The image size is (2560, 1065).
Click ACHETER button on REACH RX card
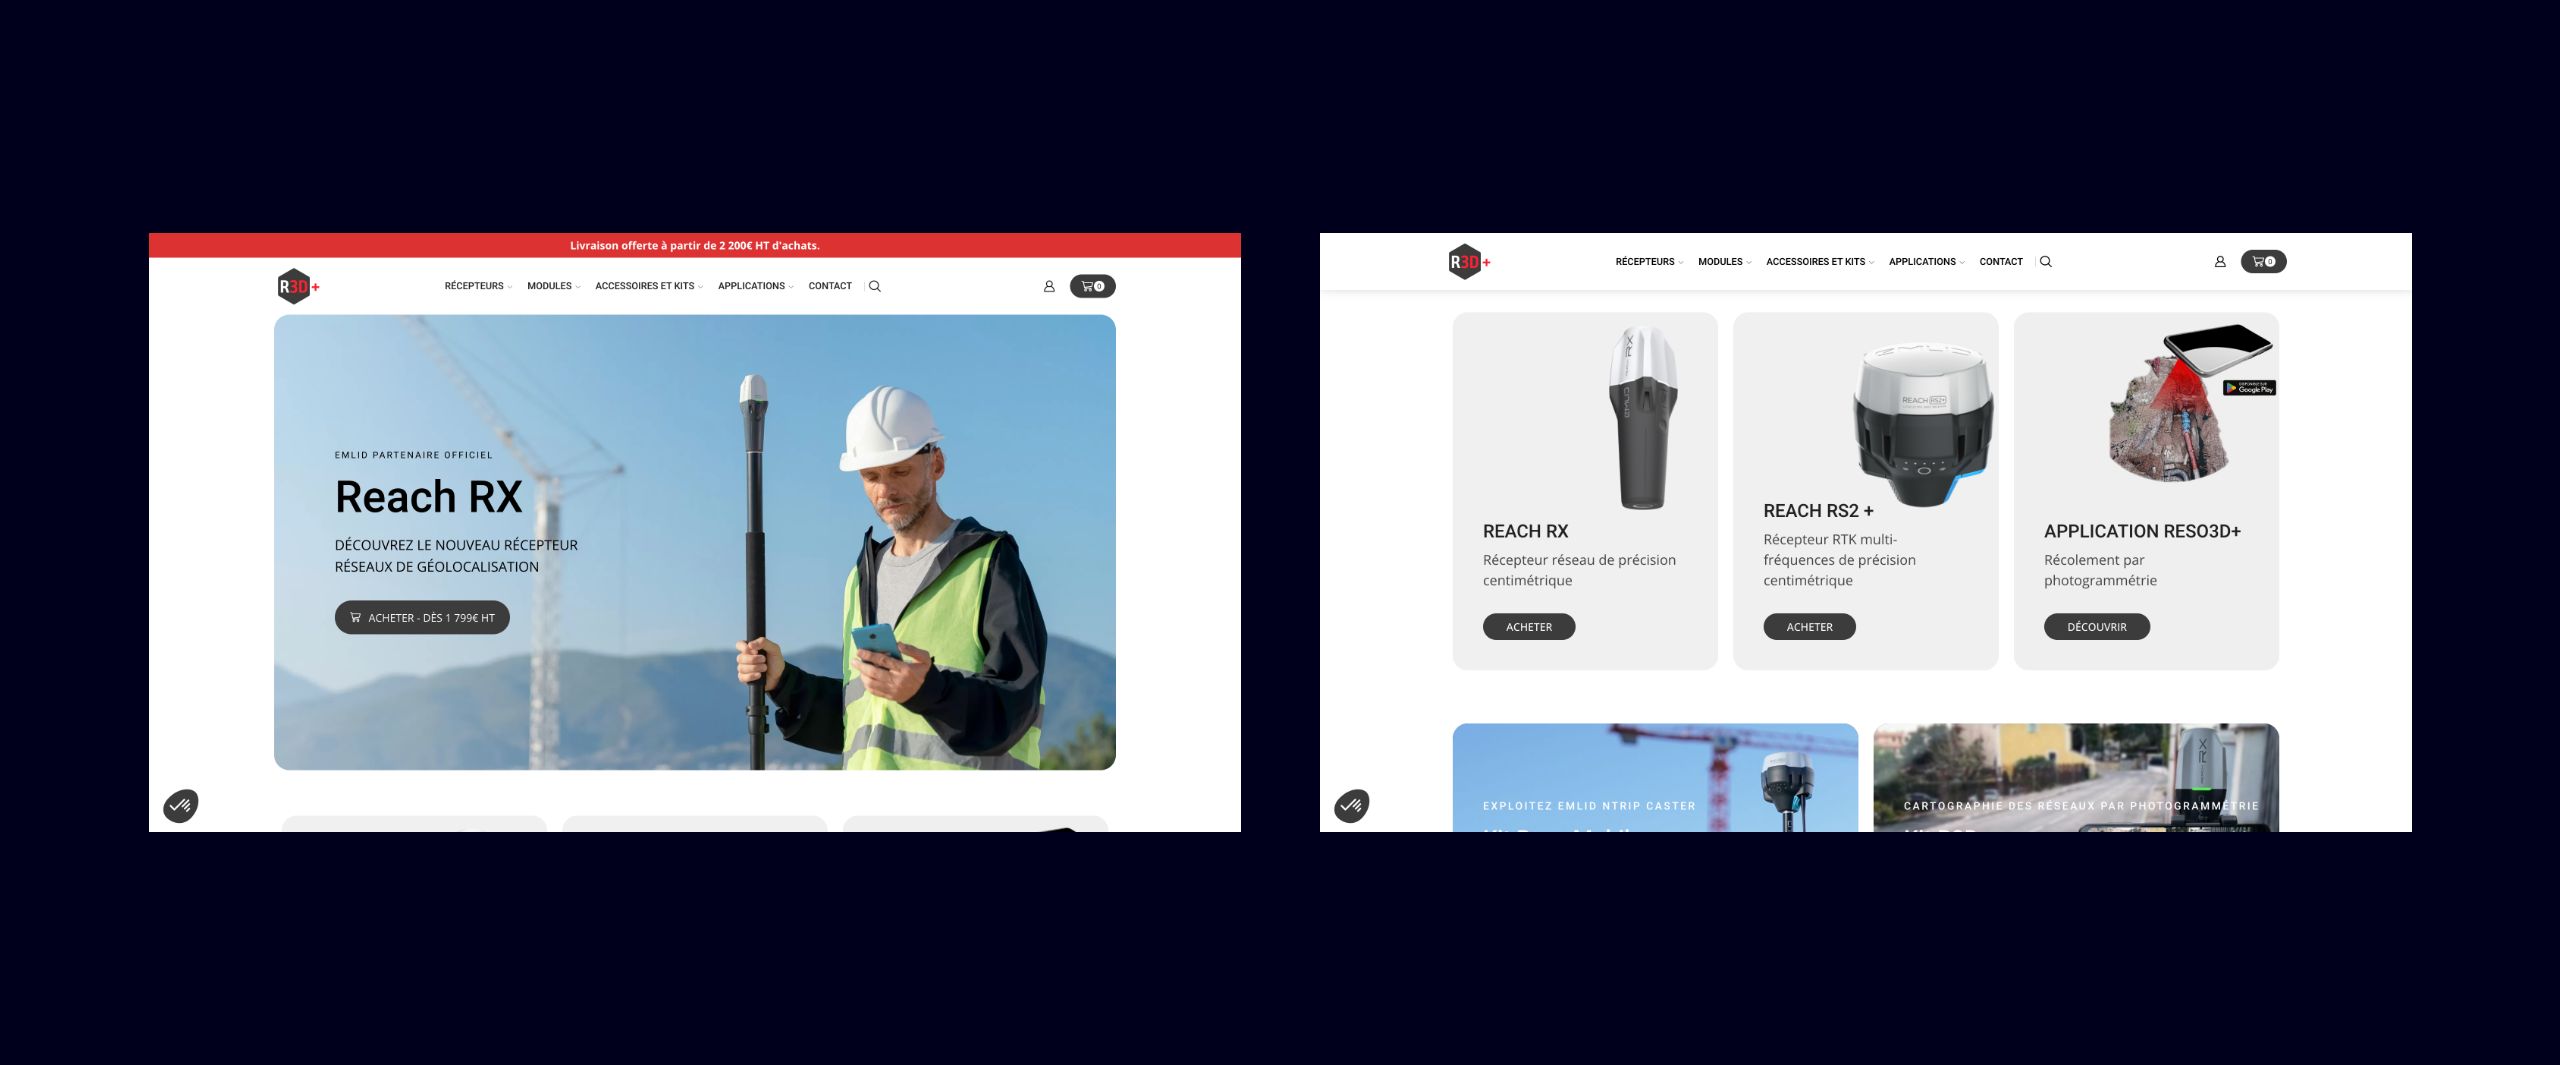tap(1529, 627)
